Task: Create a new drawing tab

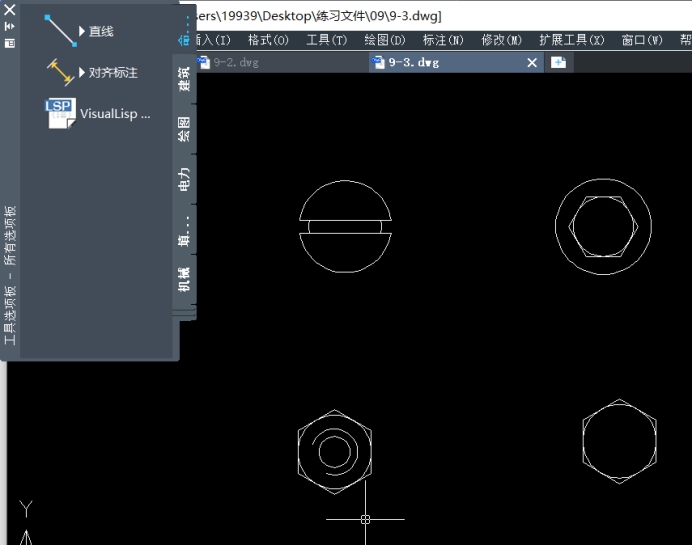Action: pyautogui.click(x=558, y=62)
